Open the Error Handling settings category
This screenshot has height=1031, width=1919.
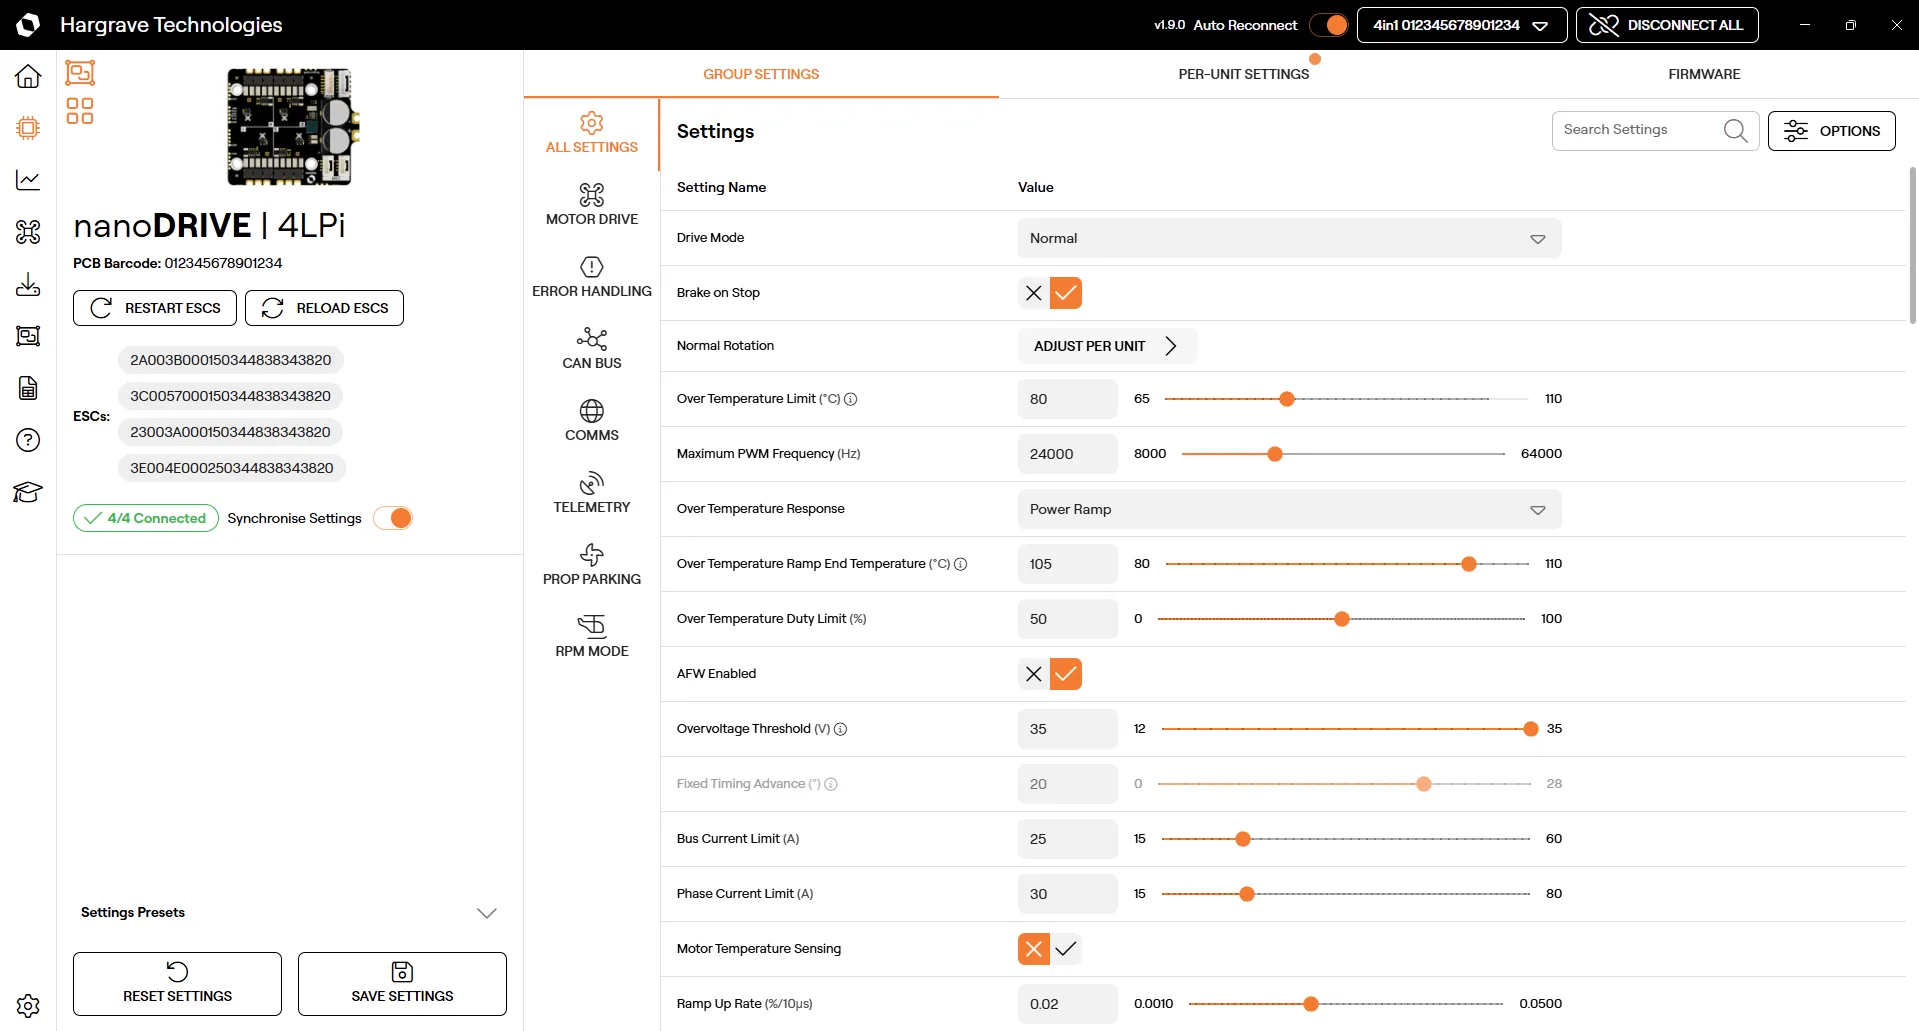[x=592, y=277]
